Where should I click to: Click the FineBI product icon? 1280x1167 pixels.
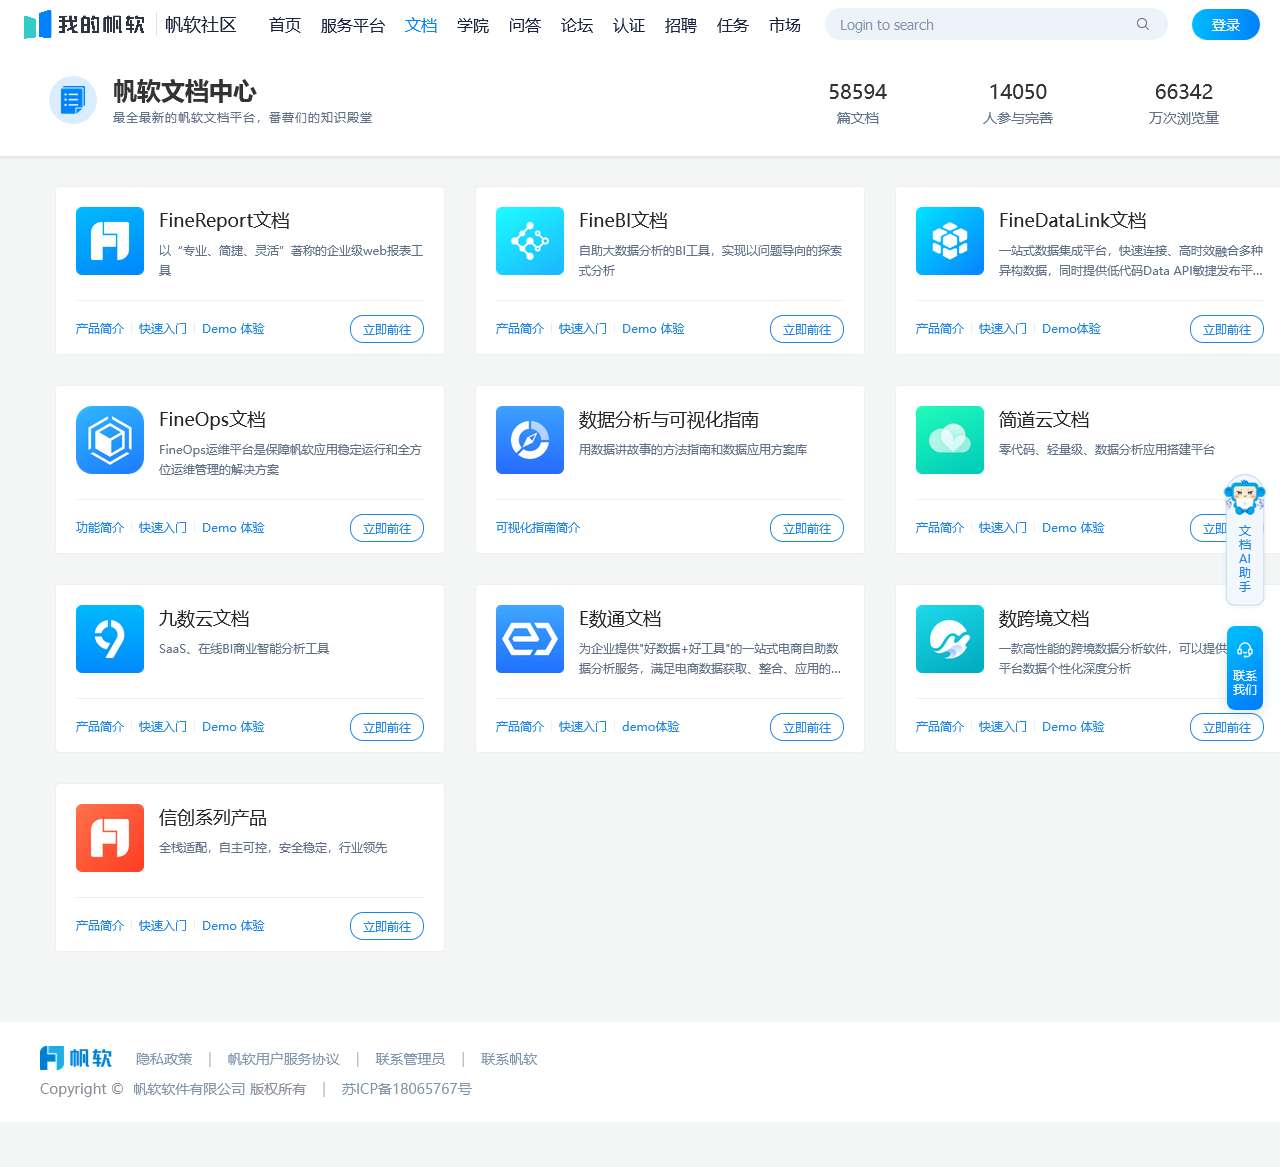pos(530,241)
